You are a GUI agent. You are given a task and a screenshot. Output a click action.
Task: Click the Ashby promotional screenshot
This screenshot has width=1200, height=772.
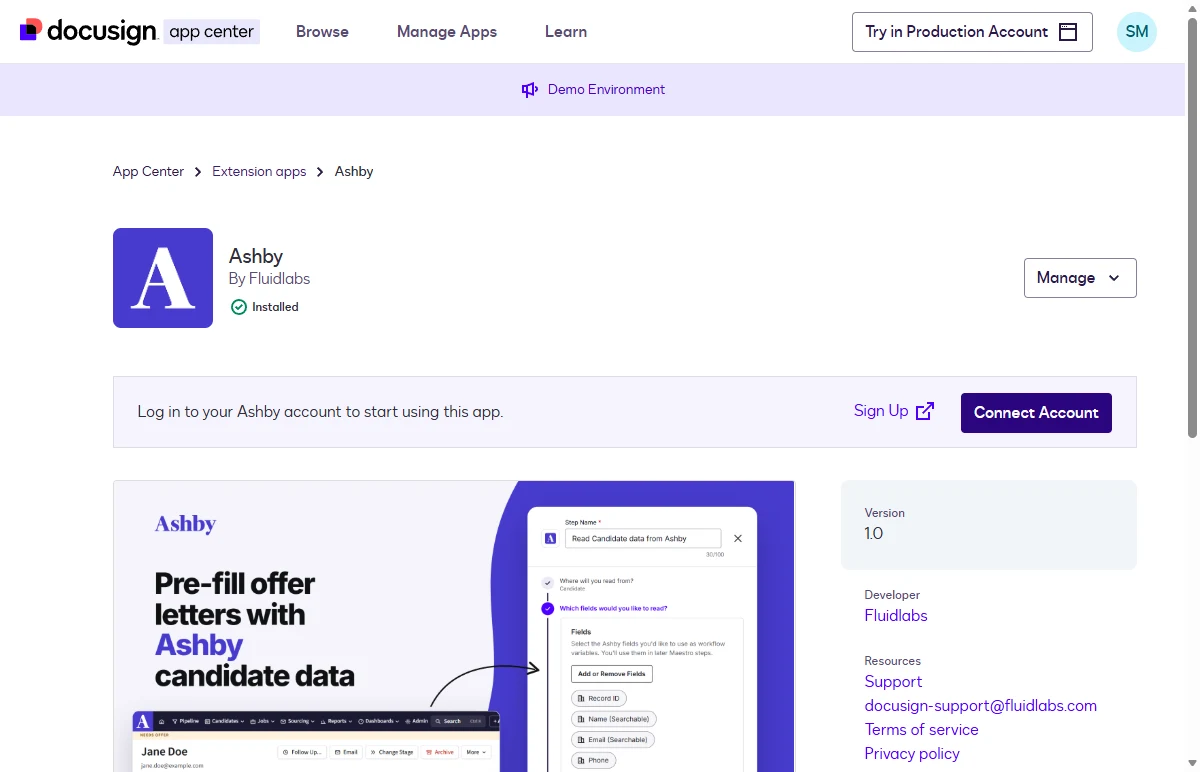pos(454,626)
